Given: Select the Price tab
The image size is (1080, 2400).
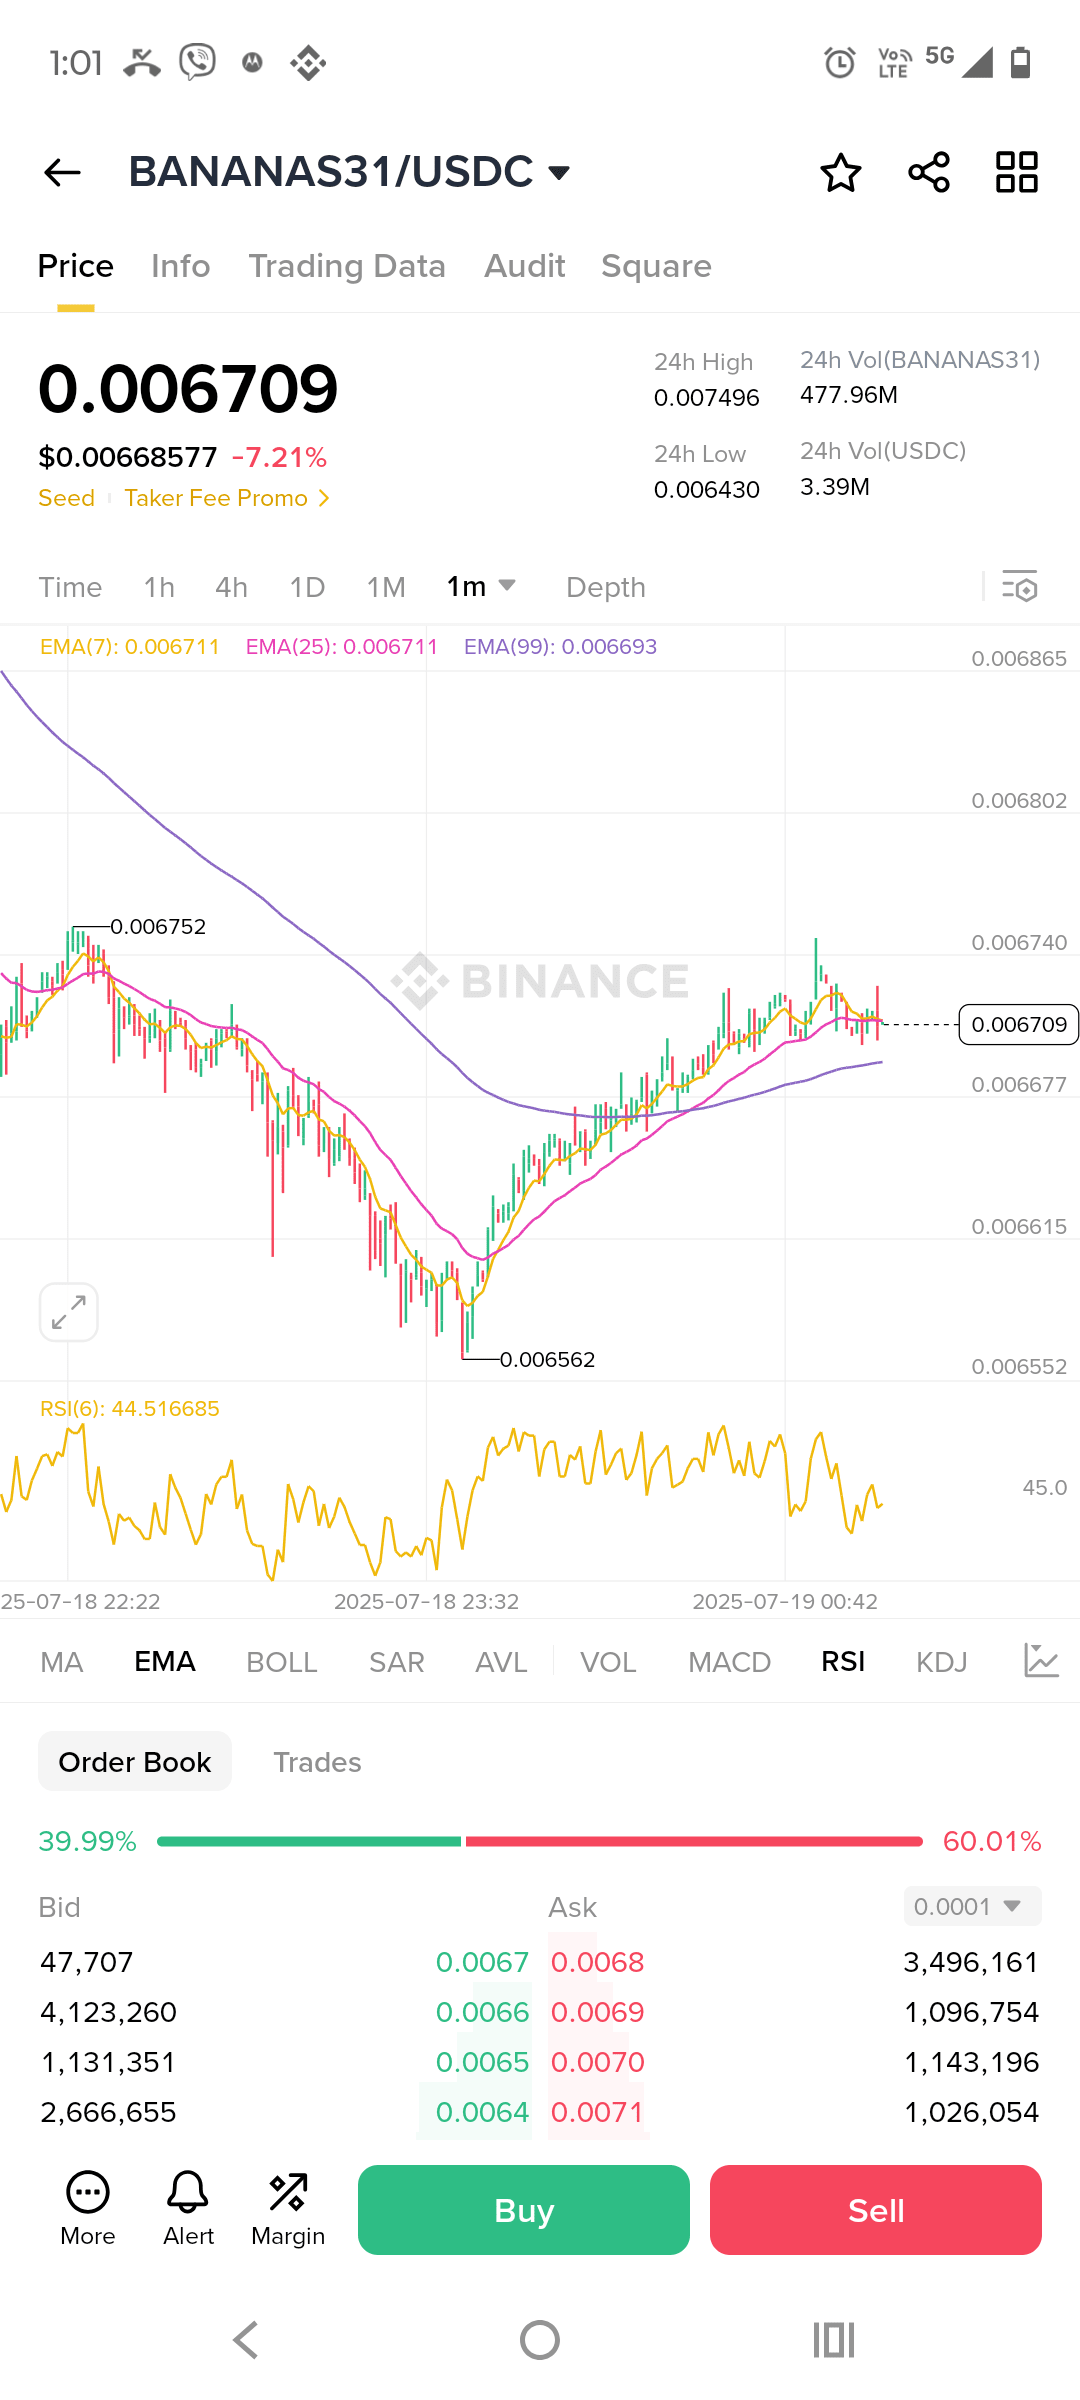Looking at the screenshot, I should click(x=76, y=266).
